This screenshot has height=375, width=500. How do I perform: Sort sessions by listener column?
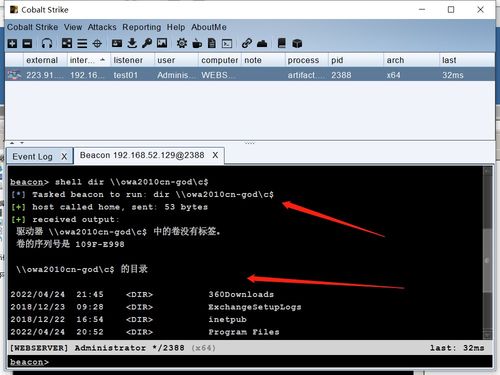(132, 60)
